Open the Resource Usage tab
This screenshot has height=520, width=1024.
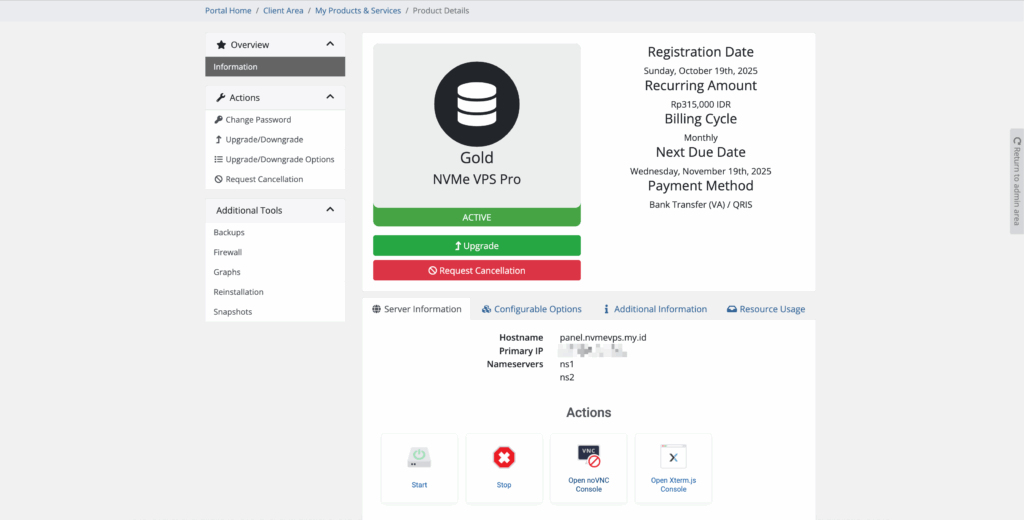point(765,309)
